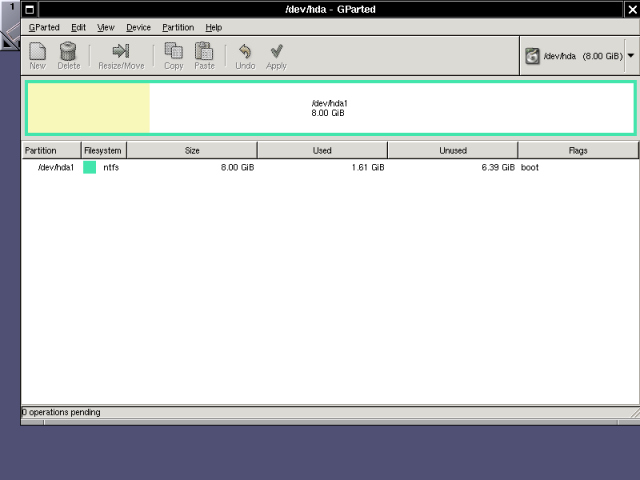Click the workspace 1 pager in corner
Image resolution: width=640 pixels, height=480 pixels.
tap(10, 24)
